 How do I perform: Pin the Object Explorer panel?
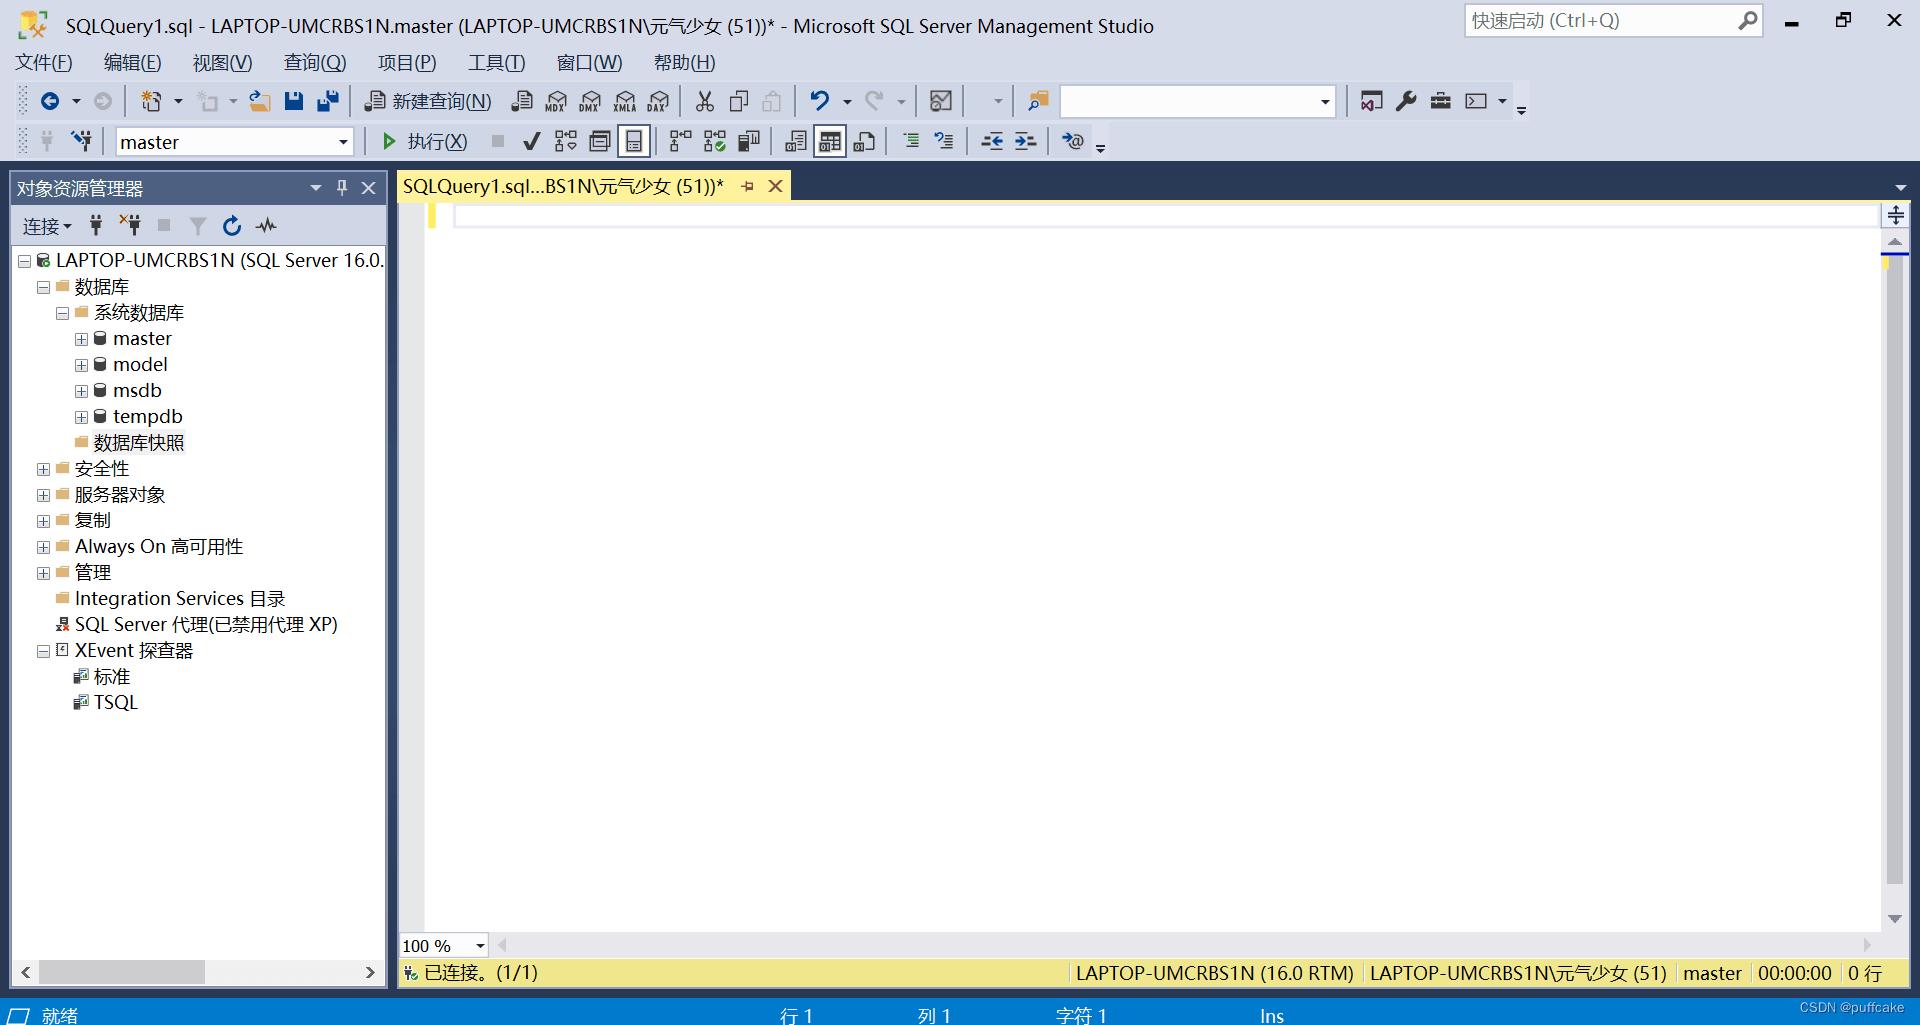click(x=342, y=188)
